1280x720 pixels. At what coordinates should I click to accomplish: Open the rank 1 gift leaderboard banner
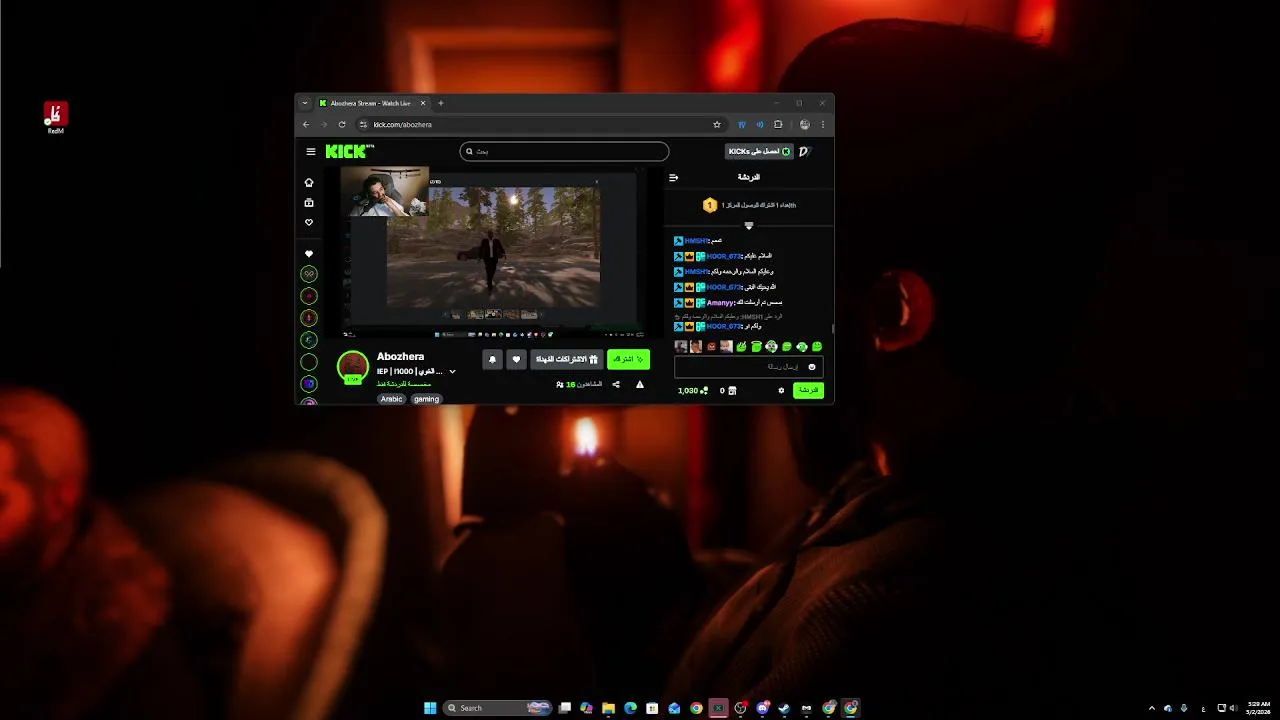pyautogui.click(x=749, y=205)
